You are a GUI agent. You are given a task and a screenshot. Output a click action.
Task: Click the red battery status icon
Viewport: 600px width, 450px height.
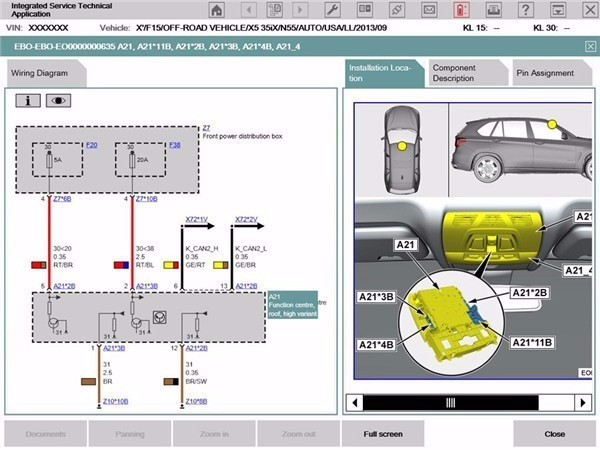461,10
